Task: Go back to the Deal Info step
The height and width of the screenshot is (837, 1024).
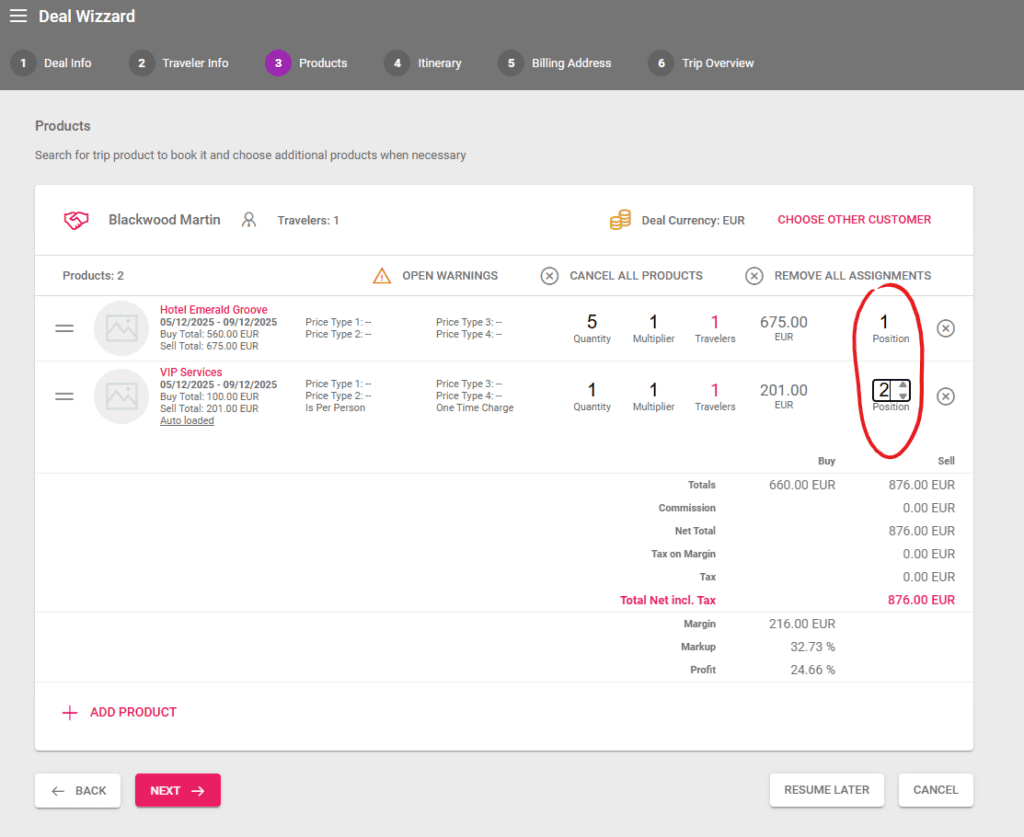Action: point(55,63)
